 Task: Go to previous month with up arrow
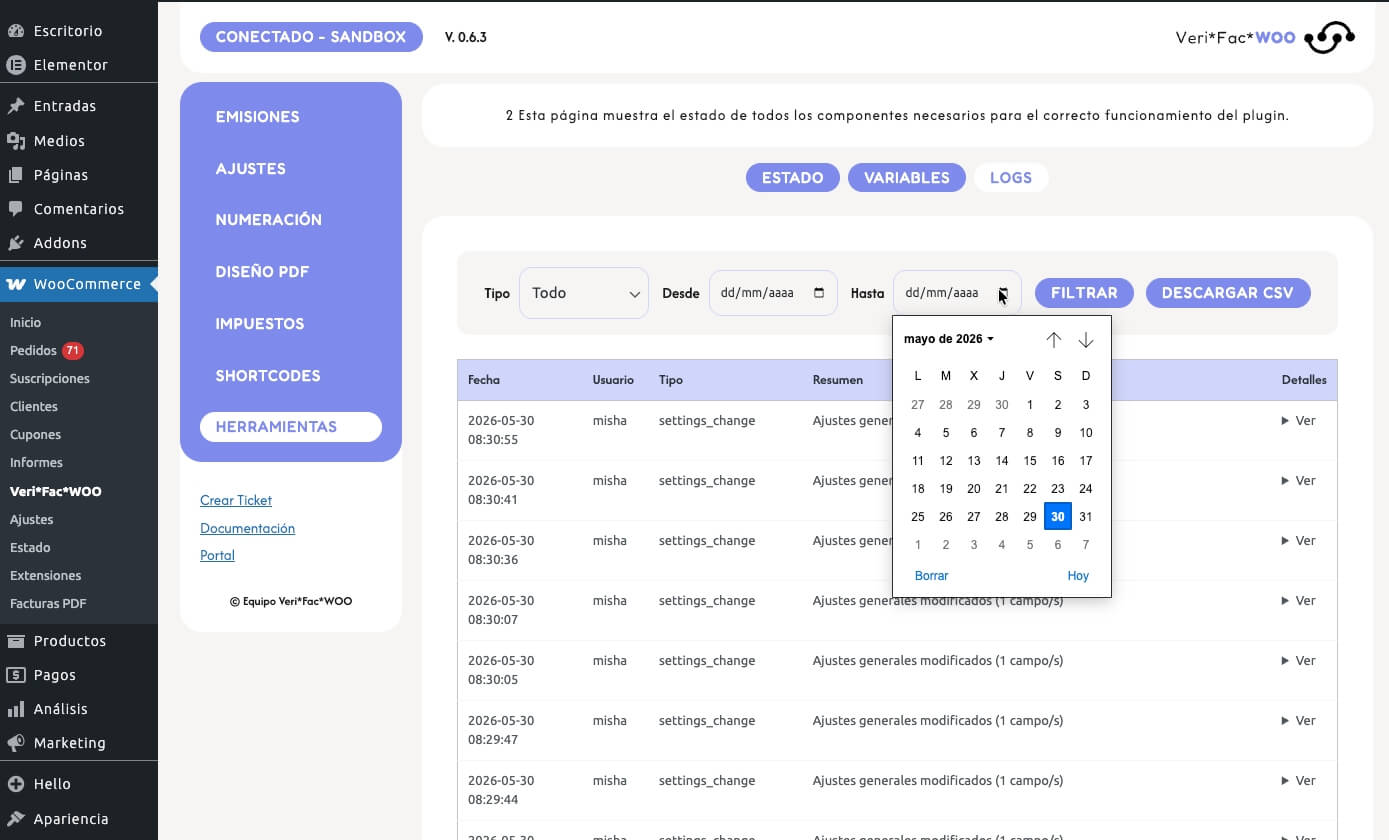[x=1054, y=340]
